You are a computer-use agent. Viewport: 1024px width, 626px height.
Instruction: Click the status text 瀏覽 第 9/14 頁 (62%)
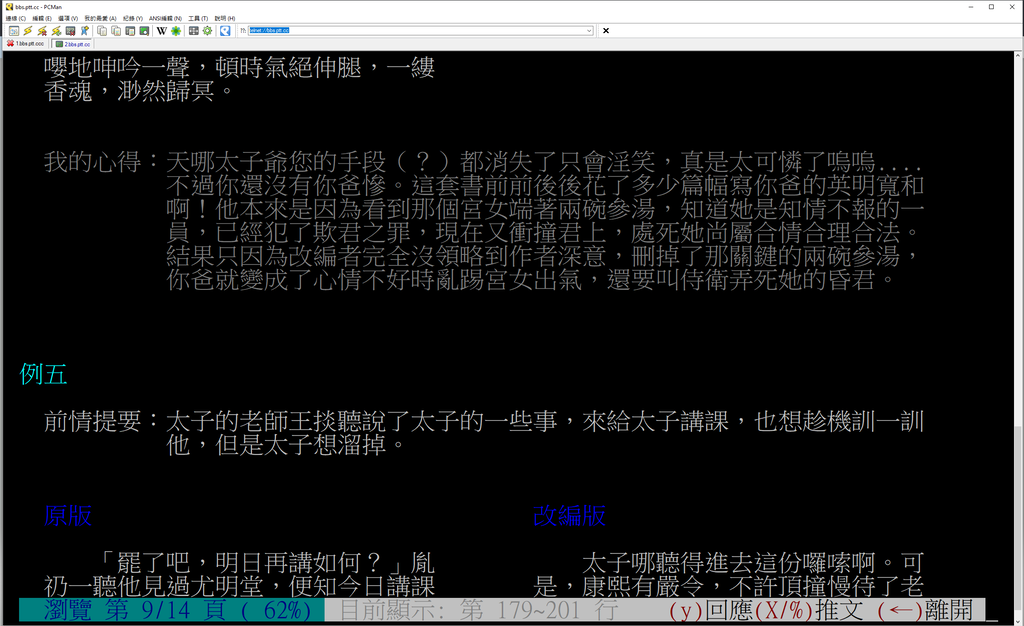[177, 610]
